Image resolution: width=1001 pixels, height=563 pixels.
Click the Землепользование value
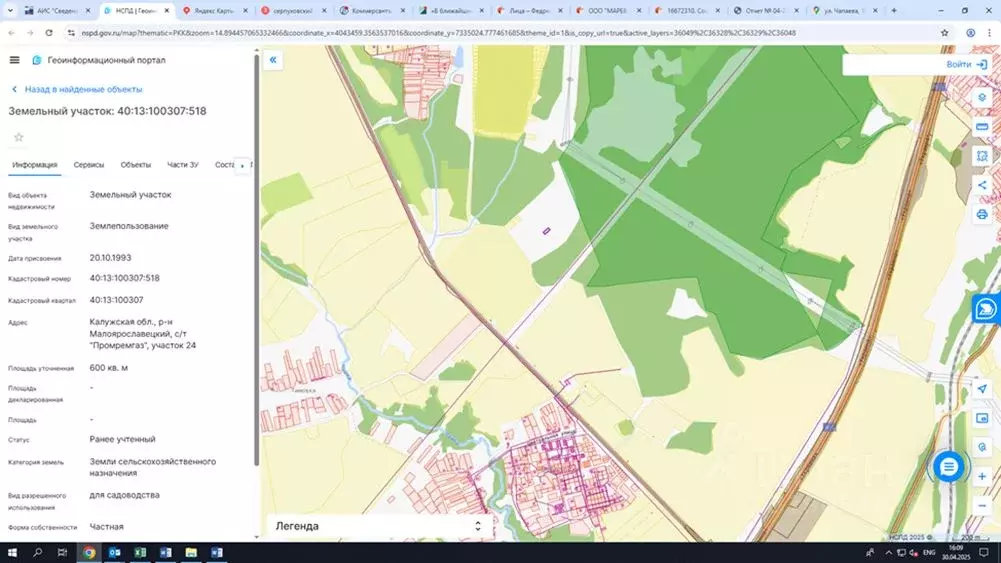point(129,226)
